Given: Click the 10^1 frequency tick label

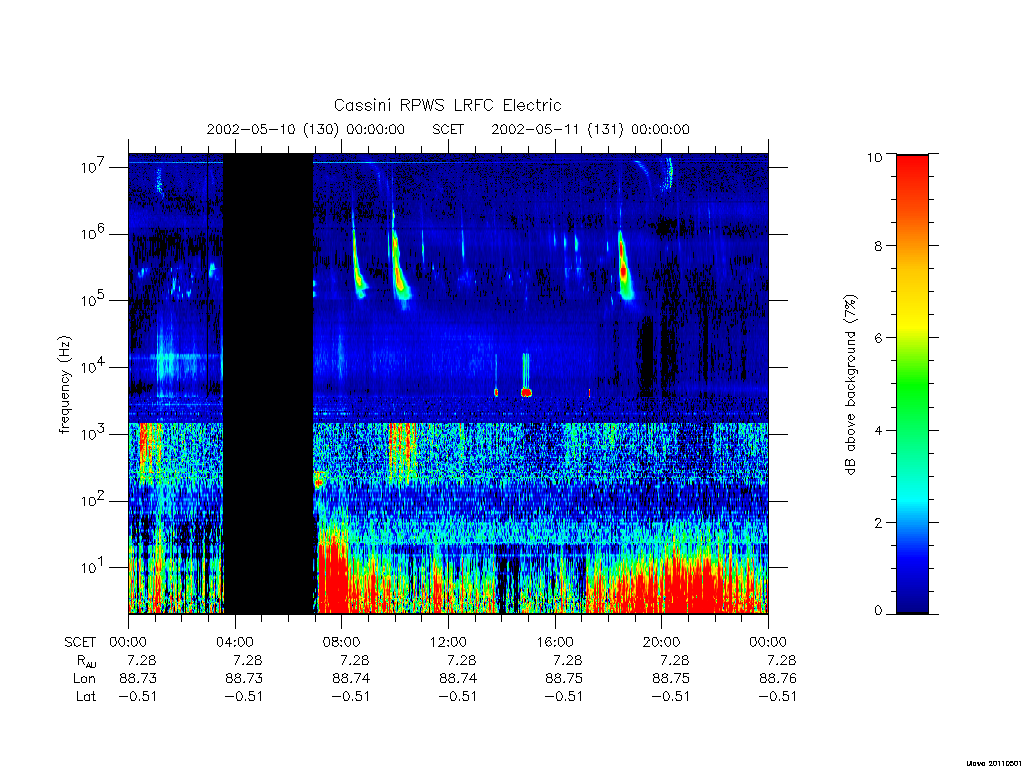Looking at the screenshot, I should pos(95,567).
